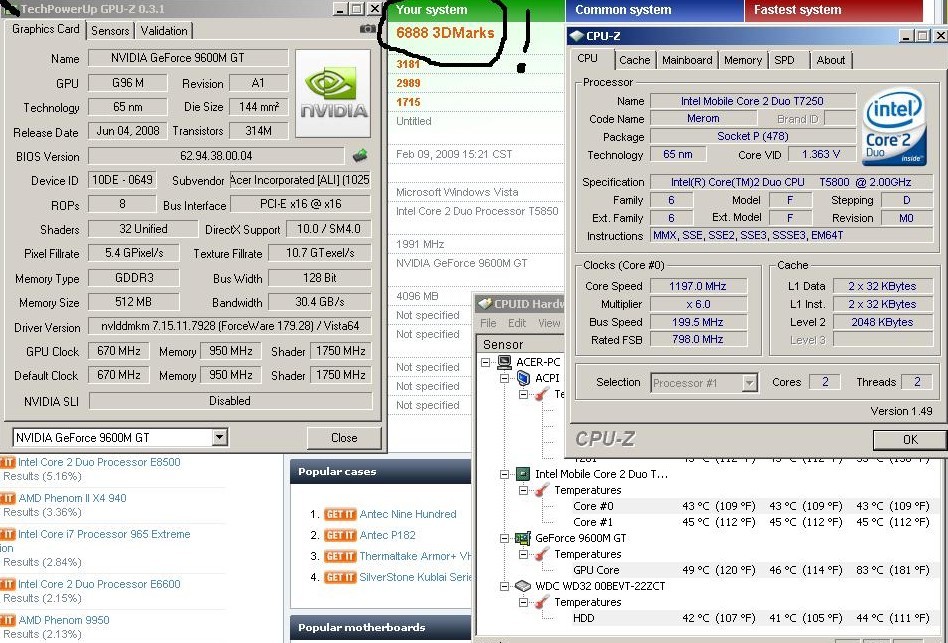Click the BIOS save chip icon in GPU-Z
The image size is (948, 643).
(x=360, y=156)
